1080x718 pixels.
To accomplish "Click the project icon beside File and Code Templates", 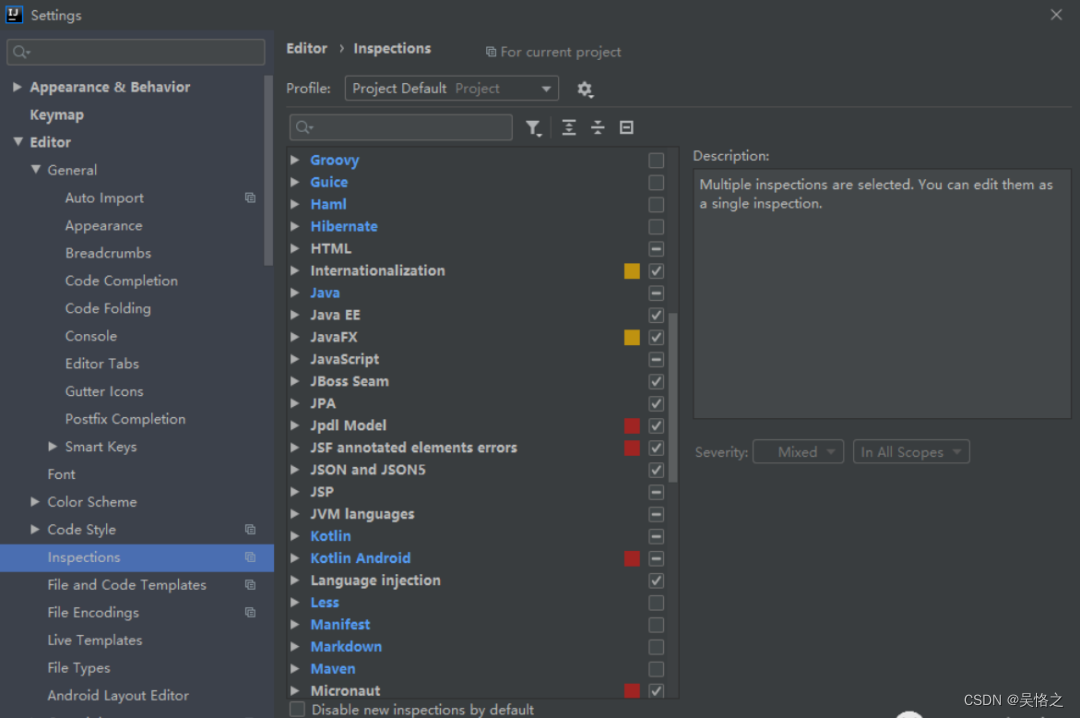I will coord(250,585).
